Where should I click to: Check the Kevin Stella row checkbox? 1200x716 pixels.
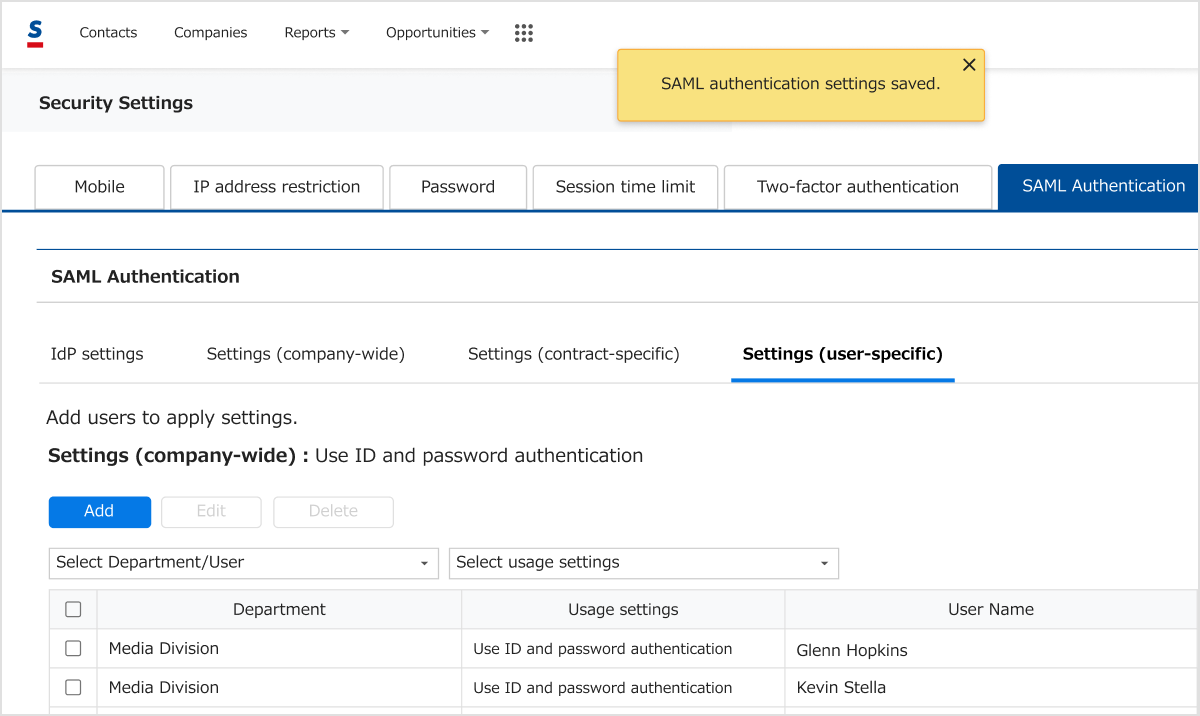coord(73,688)
